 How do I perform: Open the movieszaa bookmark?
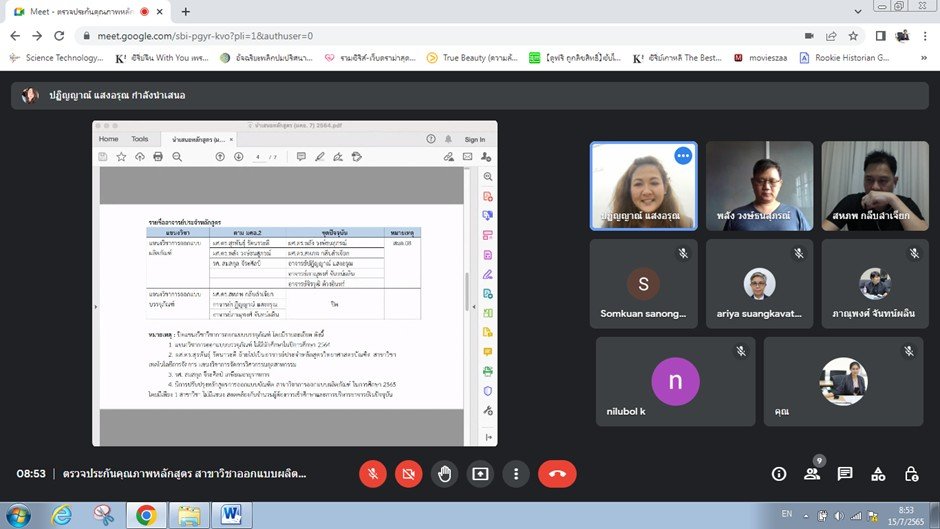[771, 58]
